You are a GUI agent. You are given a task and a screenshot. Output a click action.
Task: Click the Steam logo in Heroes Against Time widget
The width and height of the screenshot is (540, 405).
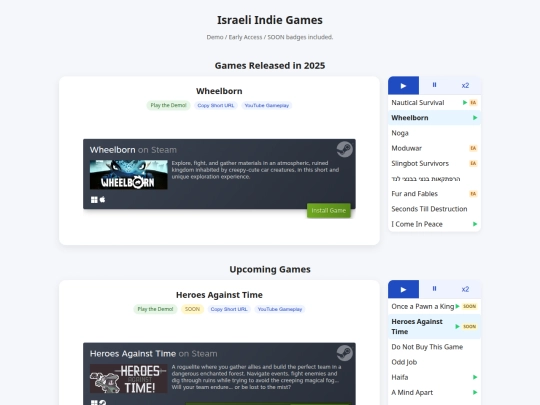point(345,353)
